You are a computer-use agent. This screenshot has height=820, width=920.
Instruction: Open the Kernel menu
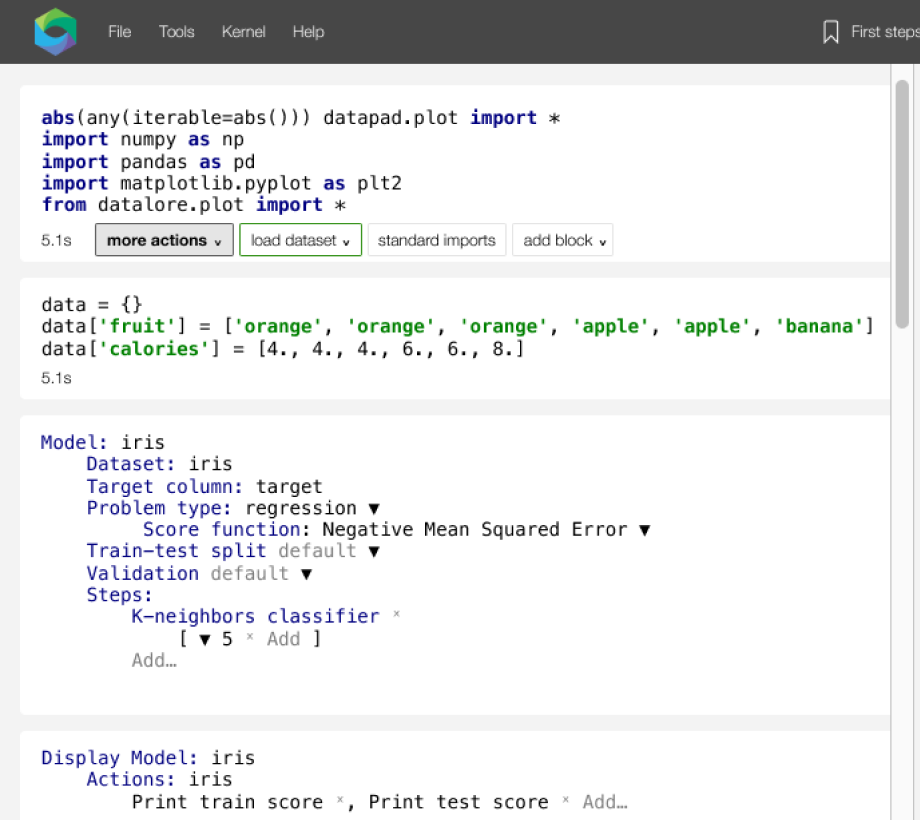(x=243, y=32)
